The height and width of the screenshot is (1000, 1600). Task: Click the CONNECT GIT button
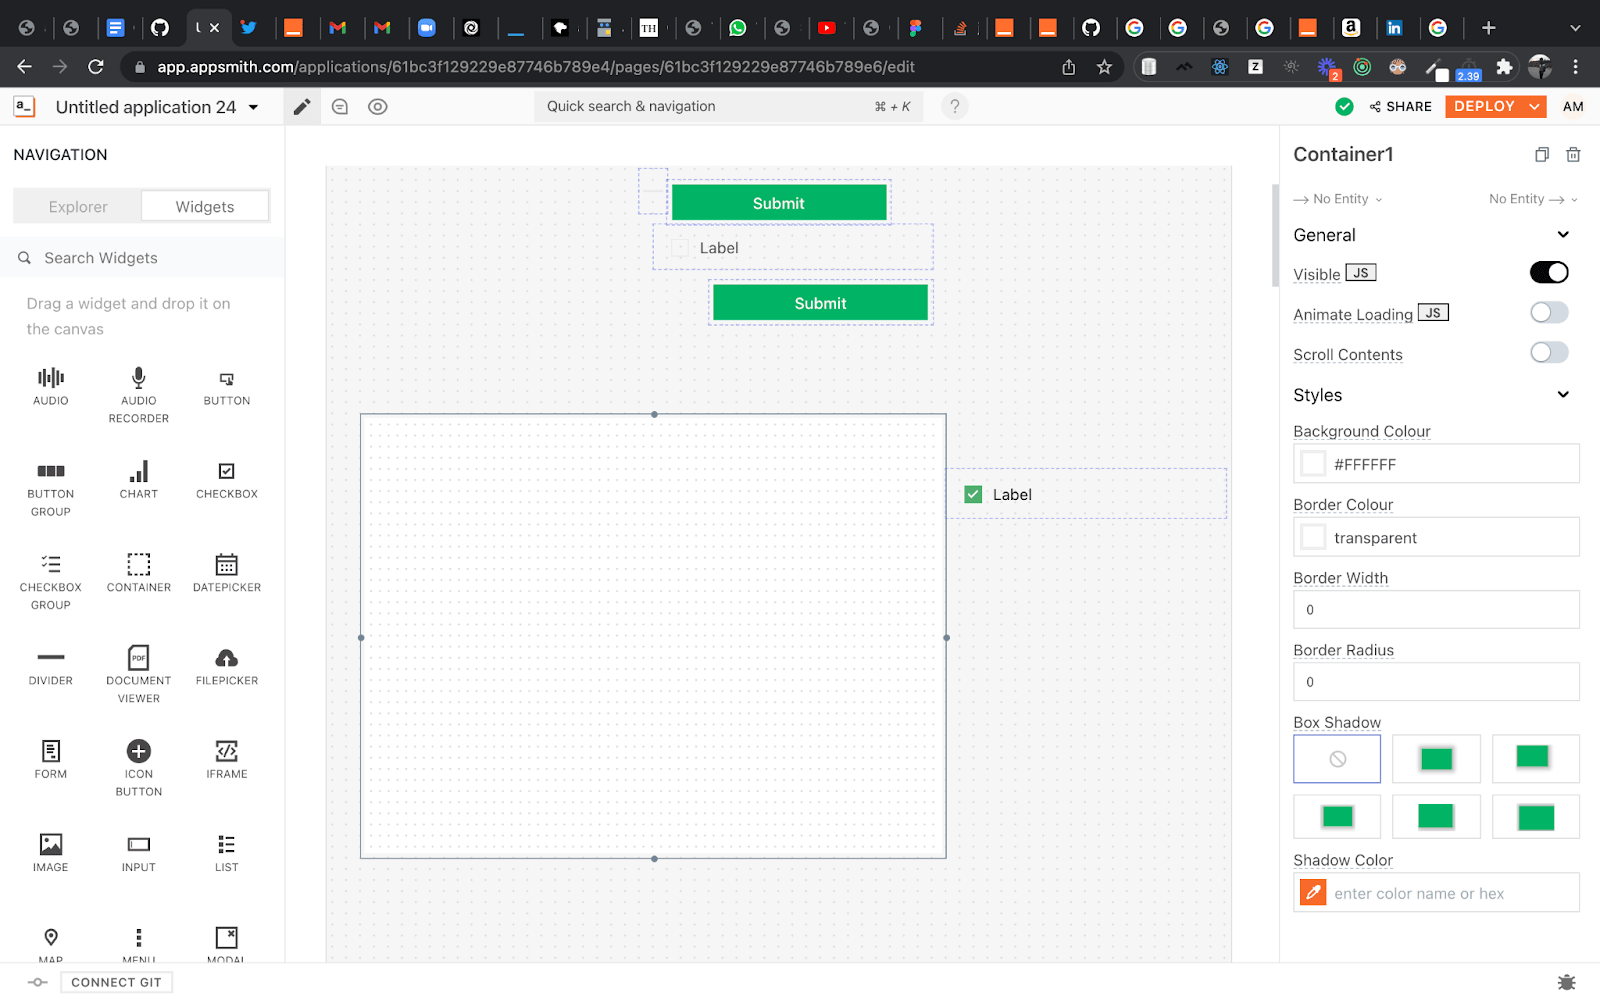click(x=116, y=982)
